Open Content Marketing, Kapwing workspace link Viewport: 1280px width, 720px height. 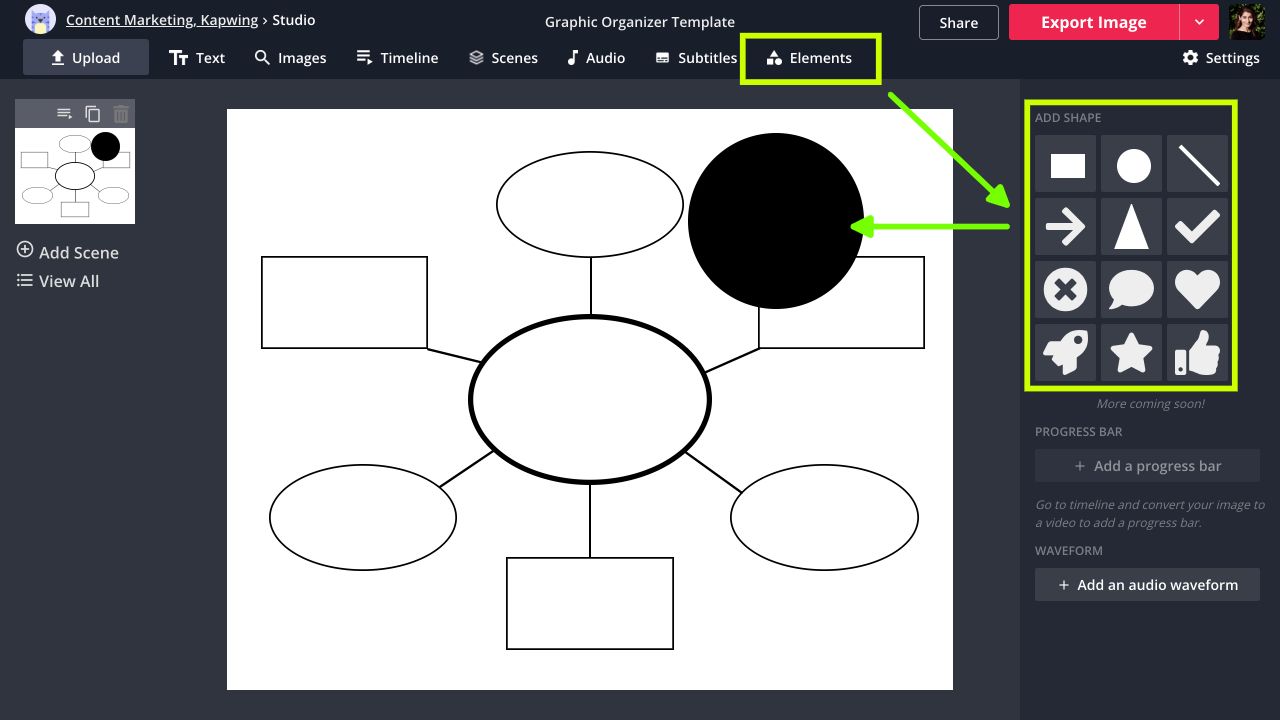(x=161, y=20)
